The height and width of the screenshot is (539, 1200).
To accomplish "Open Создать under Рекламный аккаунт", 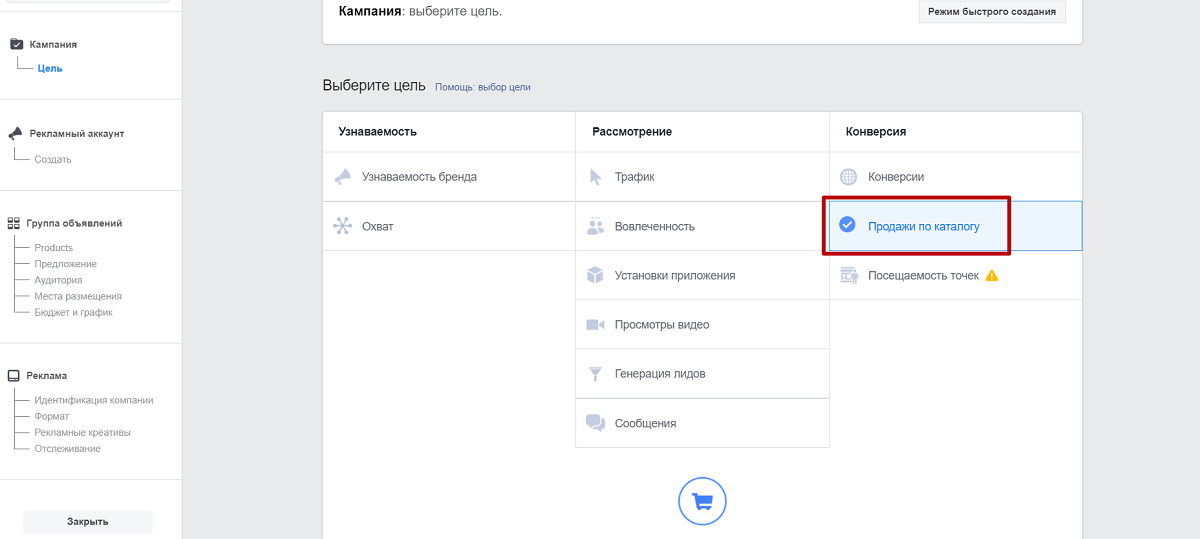I will point(53,159).
